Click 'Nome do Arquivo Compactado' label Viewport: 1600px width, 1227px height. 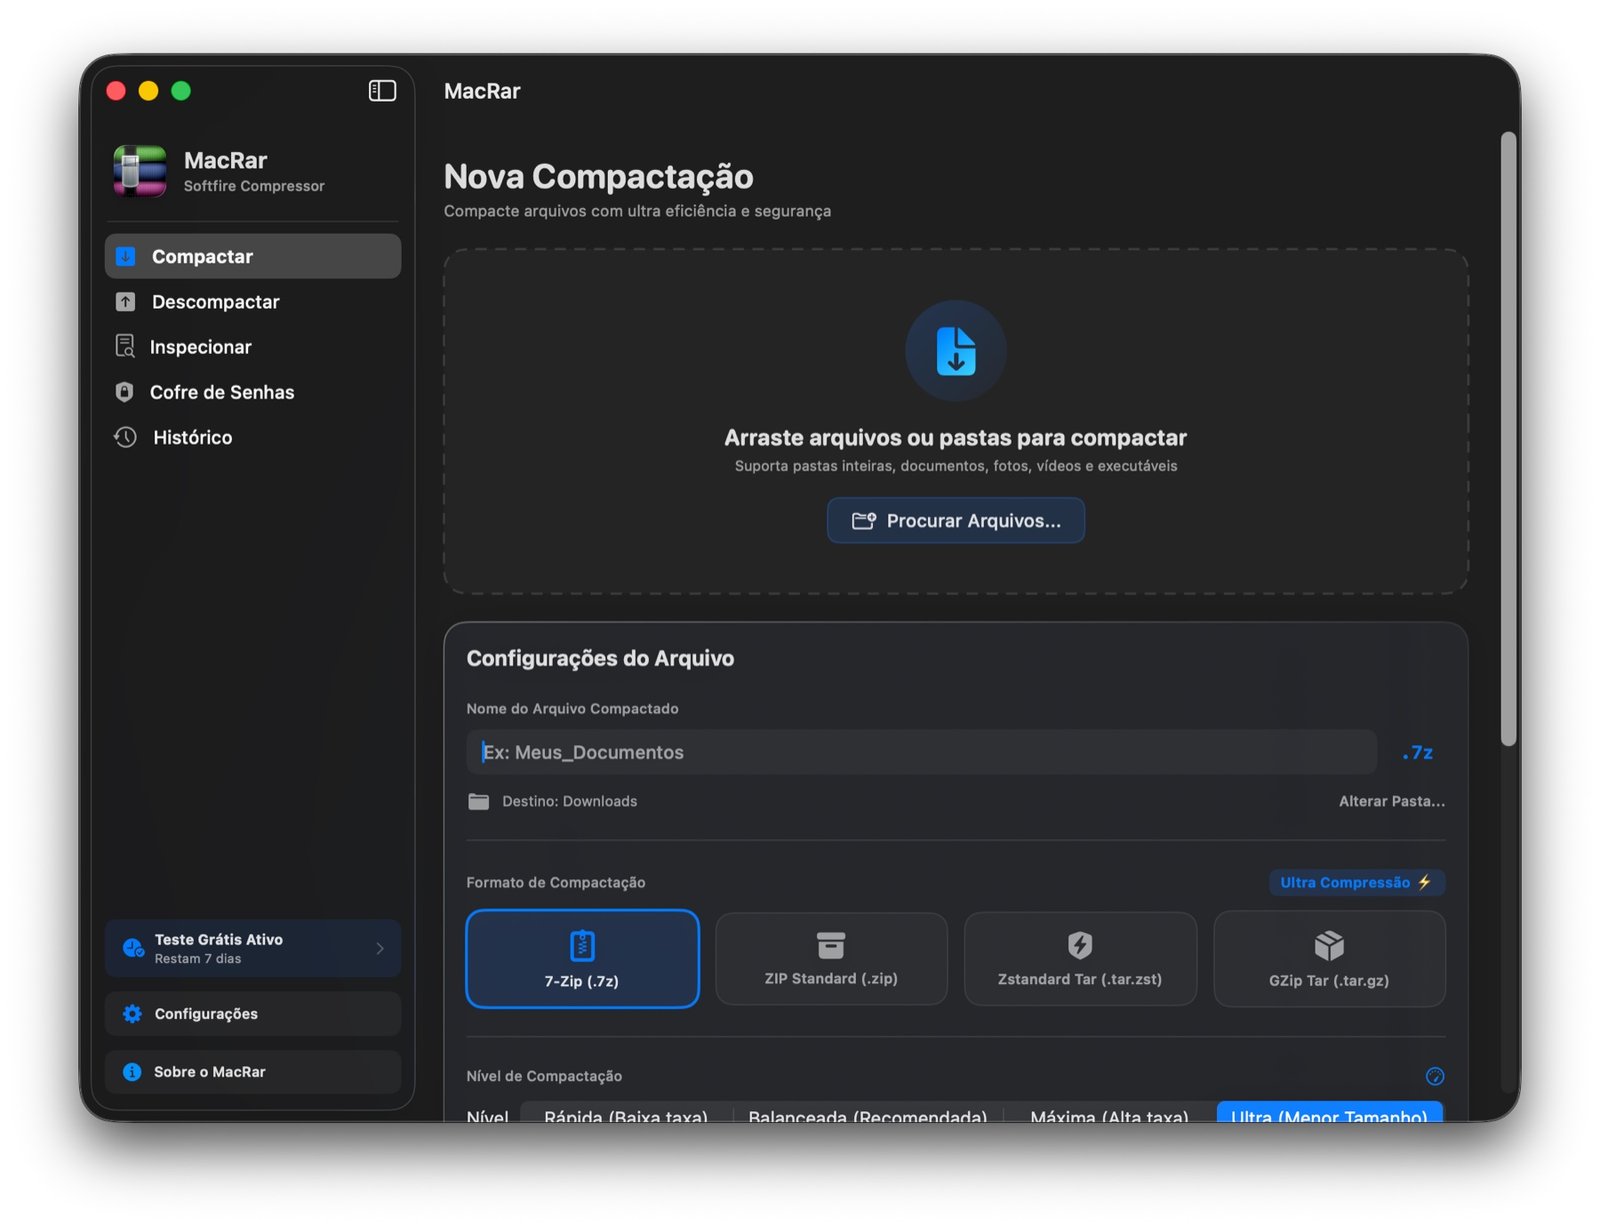(572, 709)
